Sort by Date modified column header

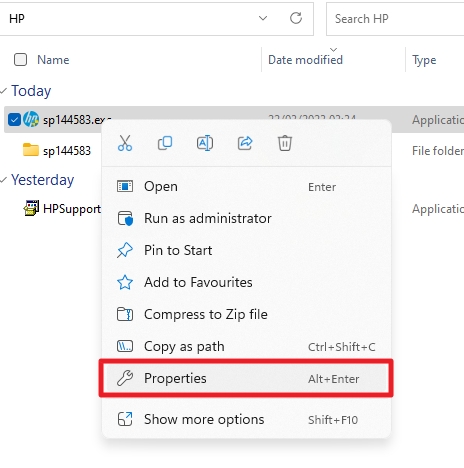(x=305, y=60)
